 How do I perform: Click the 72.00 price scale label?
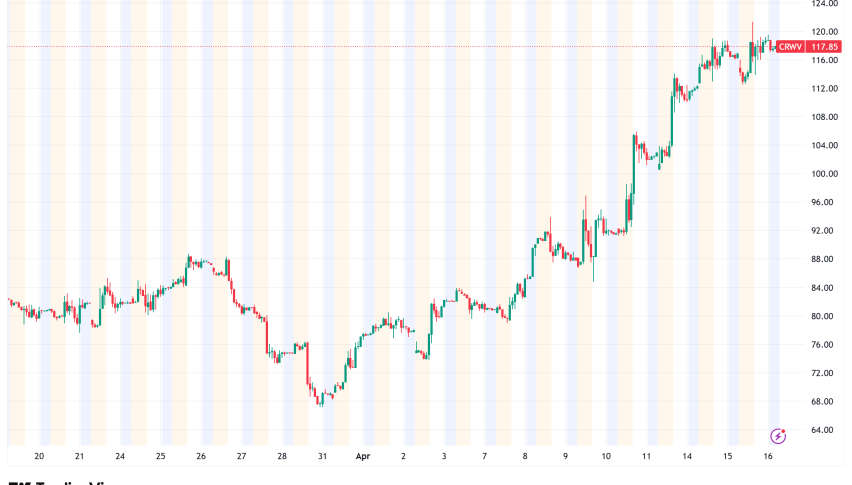point(825,373)
